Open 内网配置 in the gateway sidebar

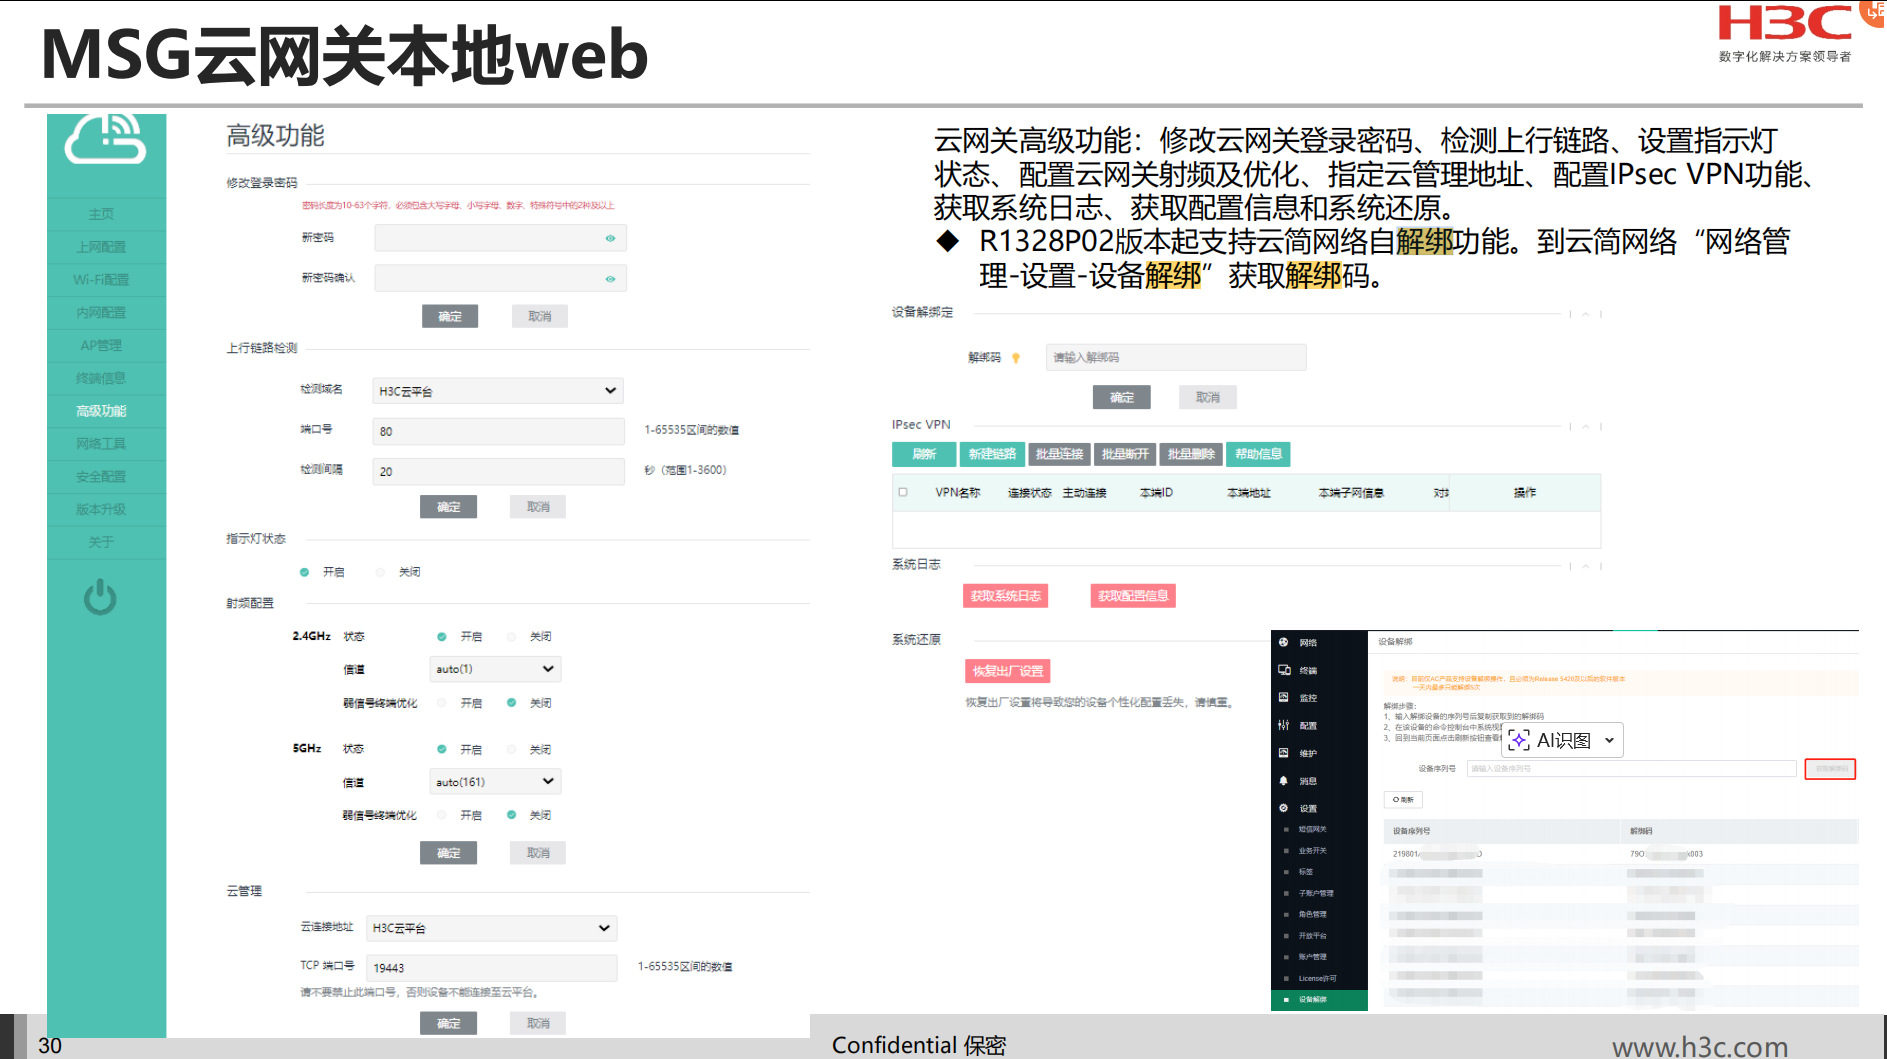[101, 313]
